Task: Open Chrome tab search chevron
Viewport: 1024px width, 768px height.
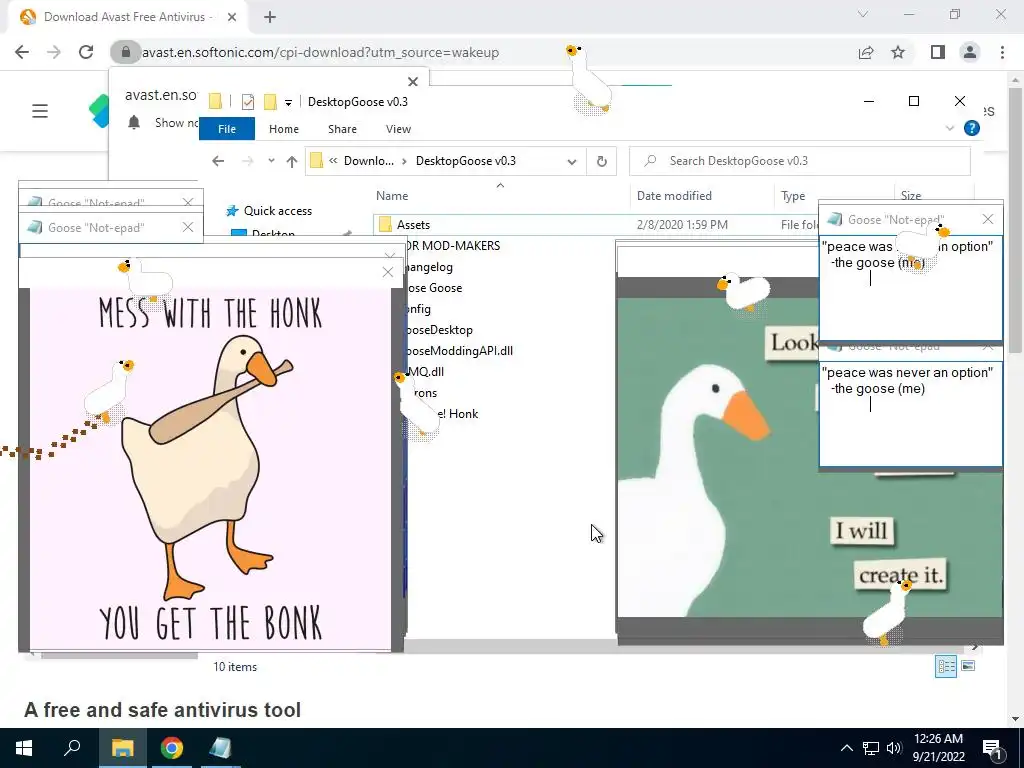Action: [x=863, y=14]
